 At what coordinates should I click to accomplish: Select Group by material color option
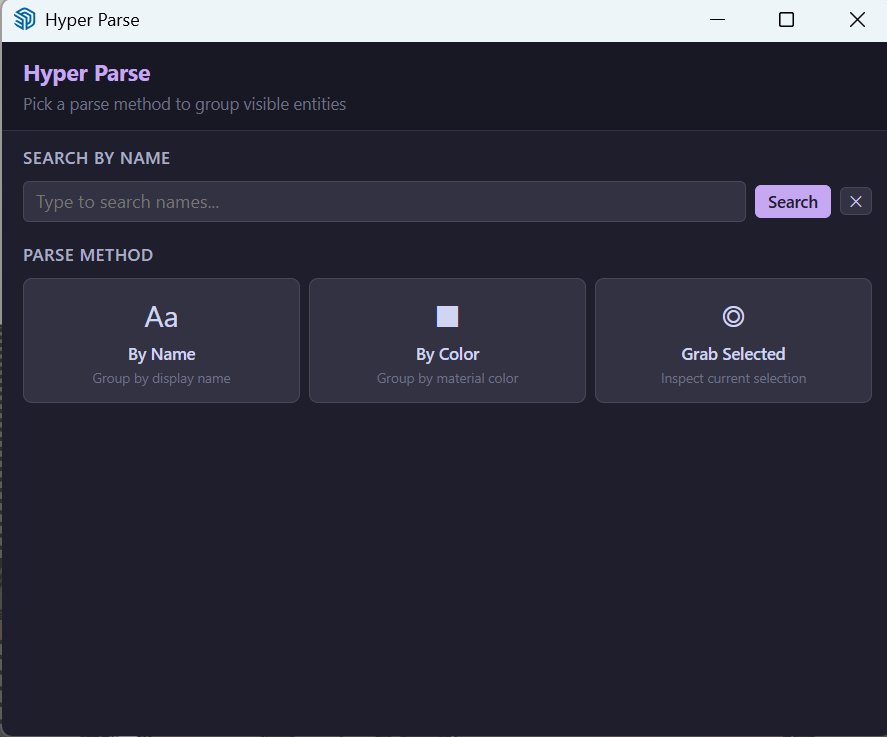pos(446,378)
